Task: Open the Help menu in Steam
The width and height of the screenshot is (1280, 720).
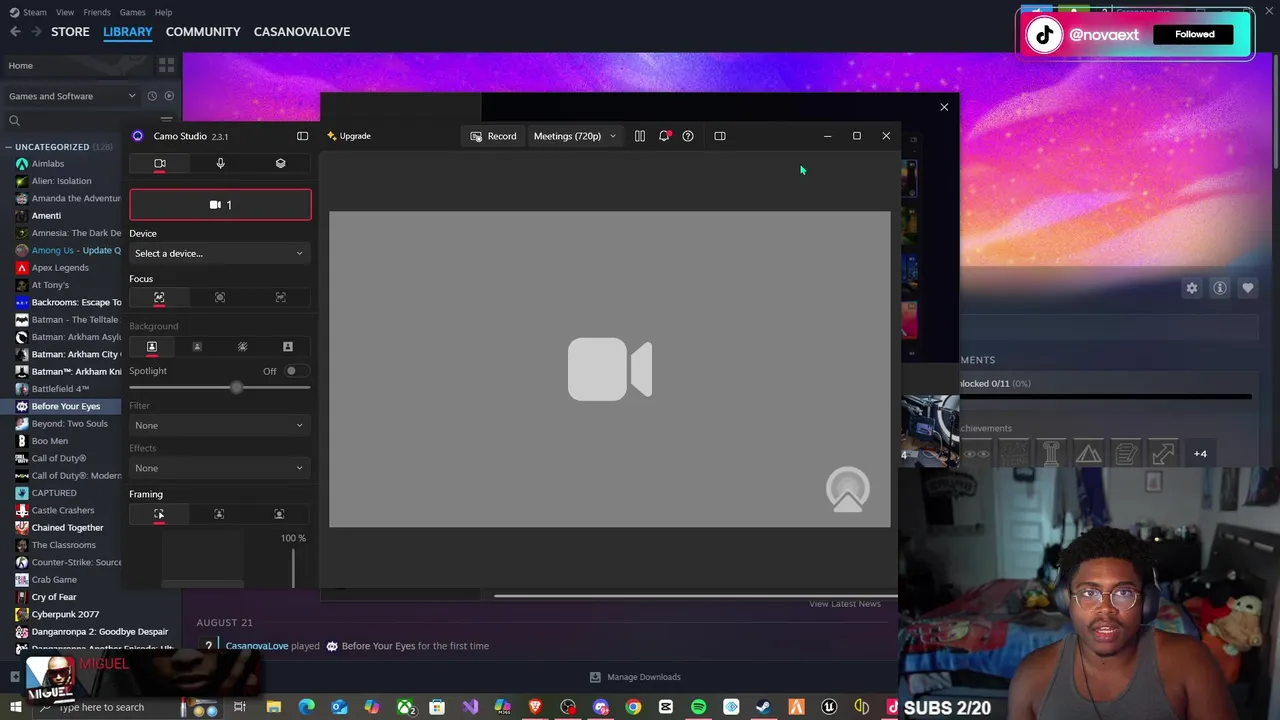Action: 163,12
